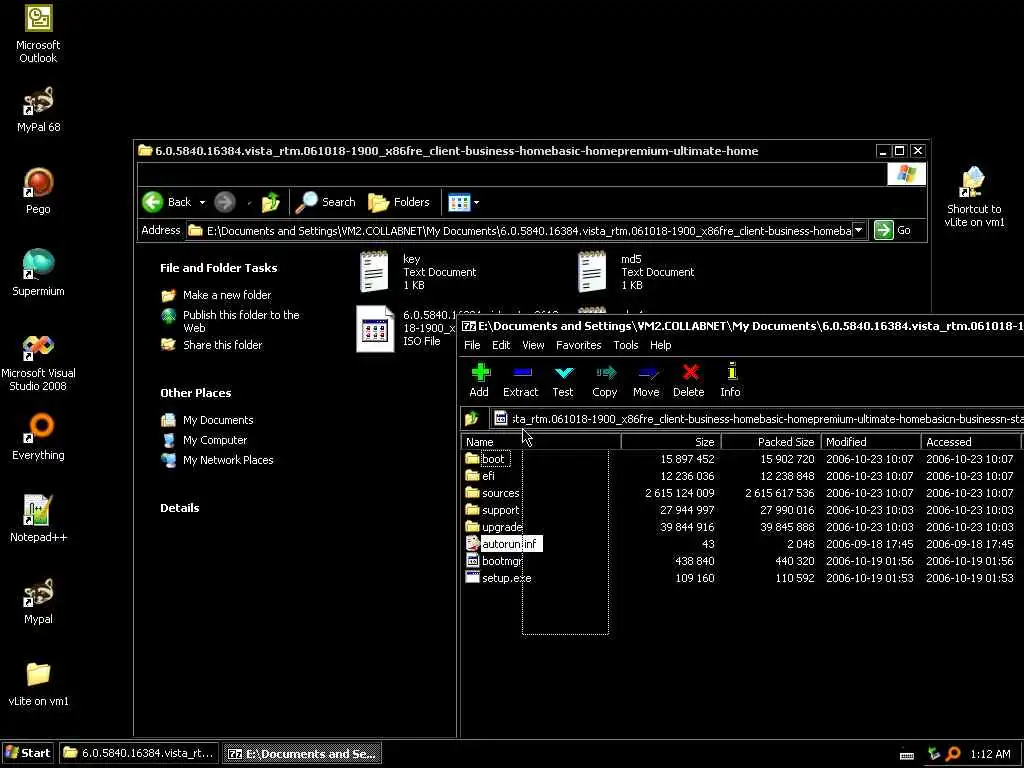Select the bootmgr file in 7-Zip
Viewport: 1024px width, 768px height.
point(494,561)
